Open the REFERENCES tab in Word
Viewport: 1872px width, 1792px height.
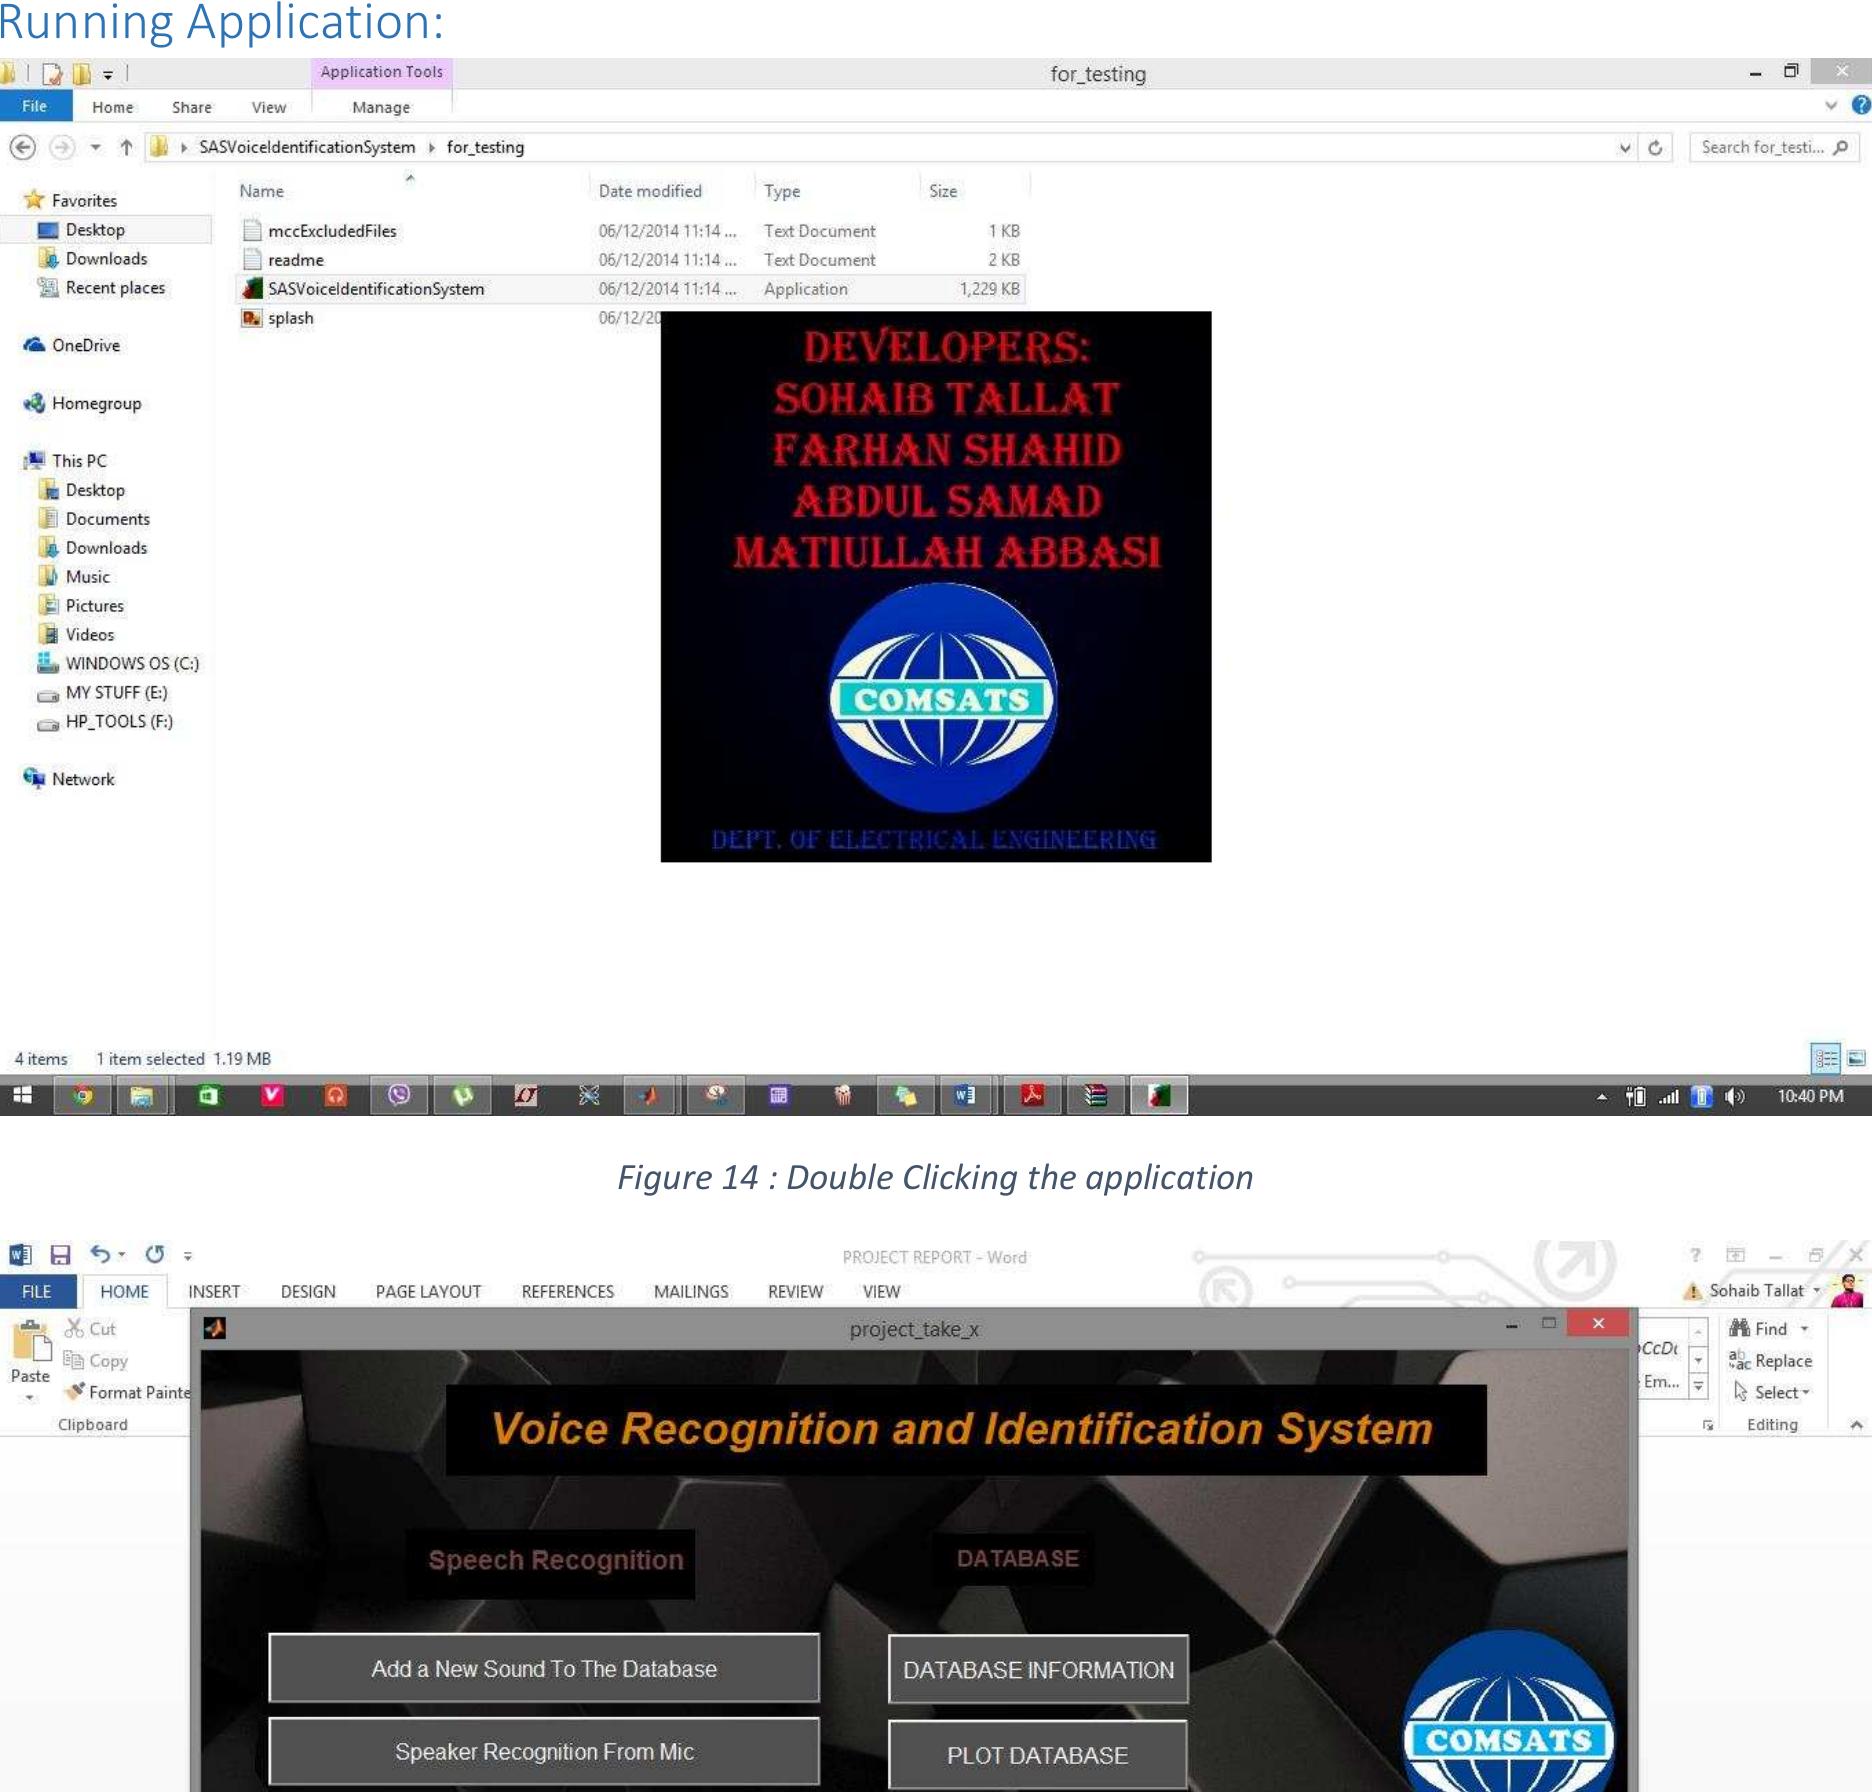pyautogui.click(x=566, y=1291)
